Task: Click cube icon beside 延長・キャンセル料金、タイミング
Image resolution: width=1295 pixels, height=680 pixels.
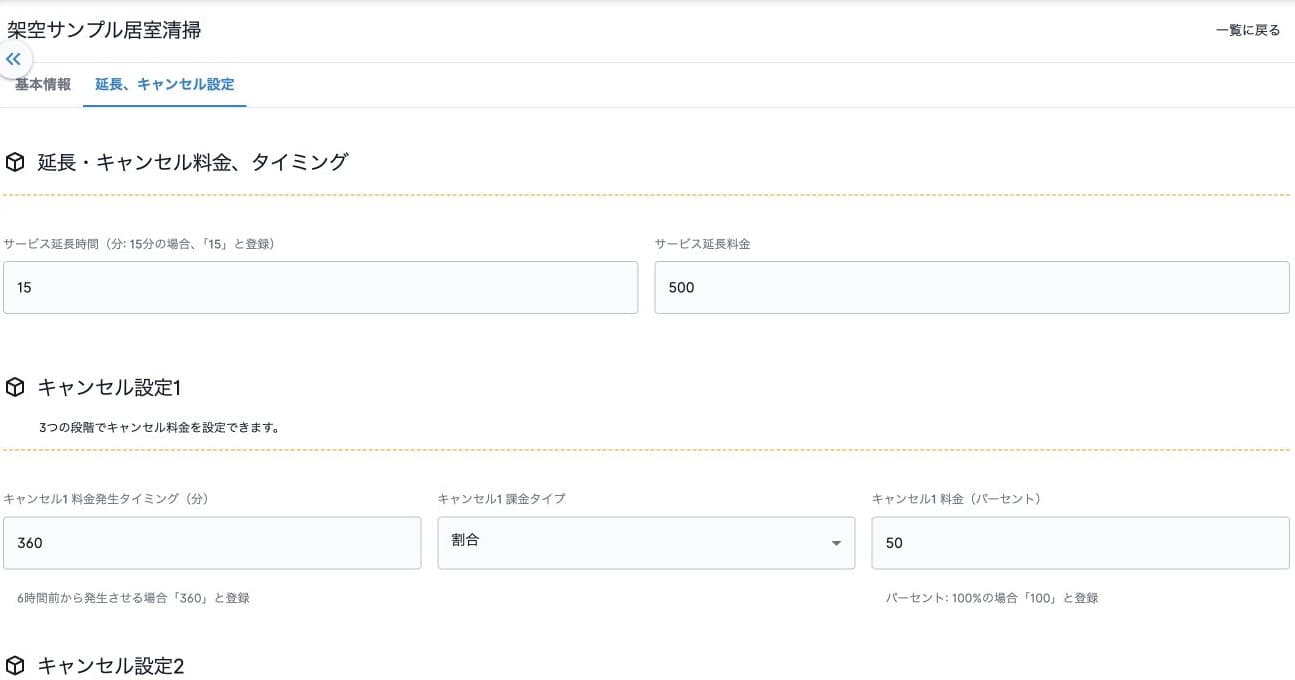Action: (15, 162)
